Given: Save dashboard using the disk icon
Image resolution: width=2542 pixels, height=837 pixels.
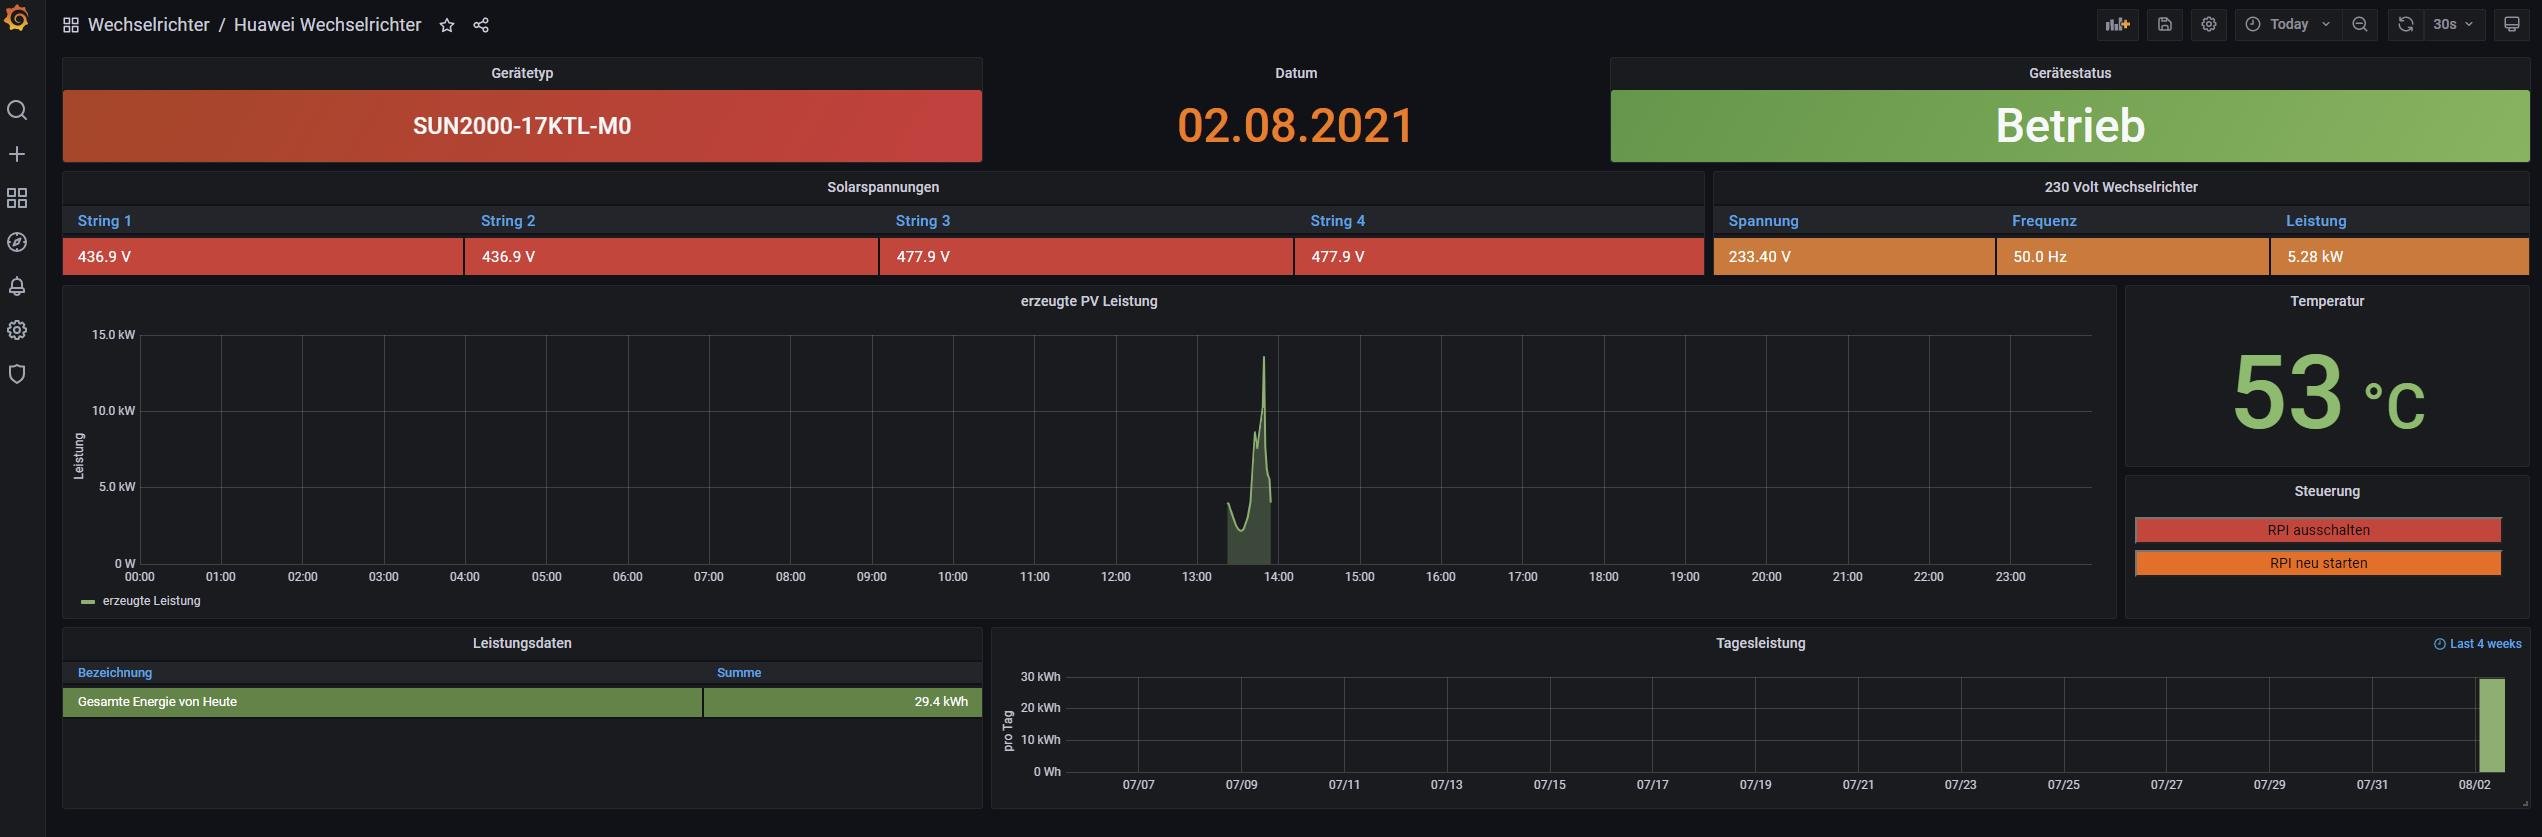Looking at the screenshot, I should pos(2165,25).
